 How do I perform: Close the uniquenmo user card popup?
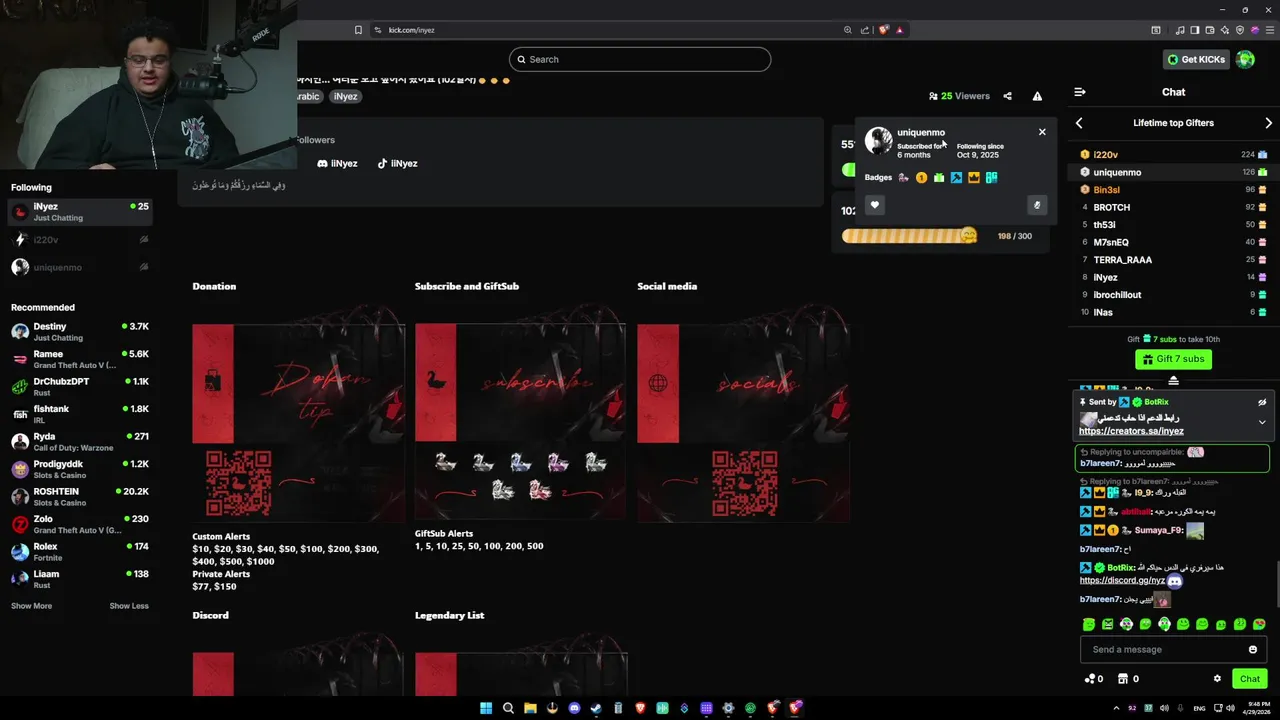[1042, 132]
